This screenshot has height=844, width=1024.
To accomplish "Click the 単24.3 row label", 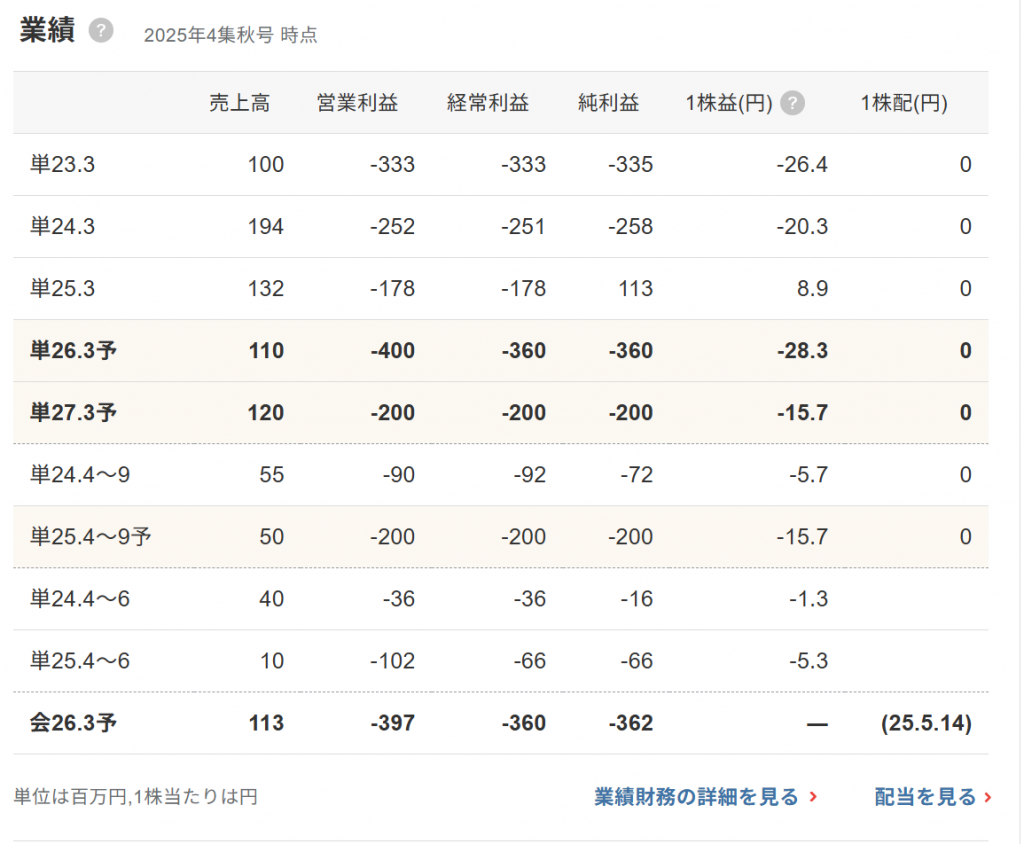I will [62, 227].
